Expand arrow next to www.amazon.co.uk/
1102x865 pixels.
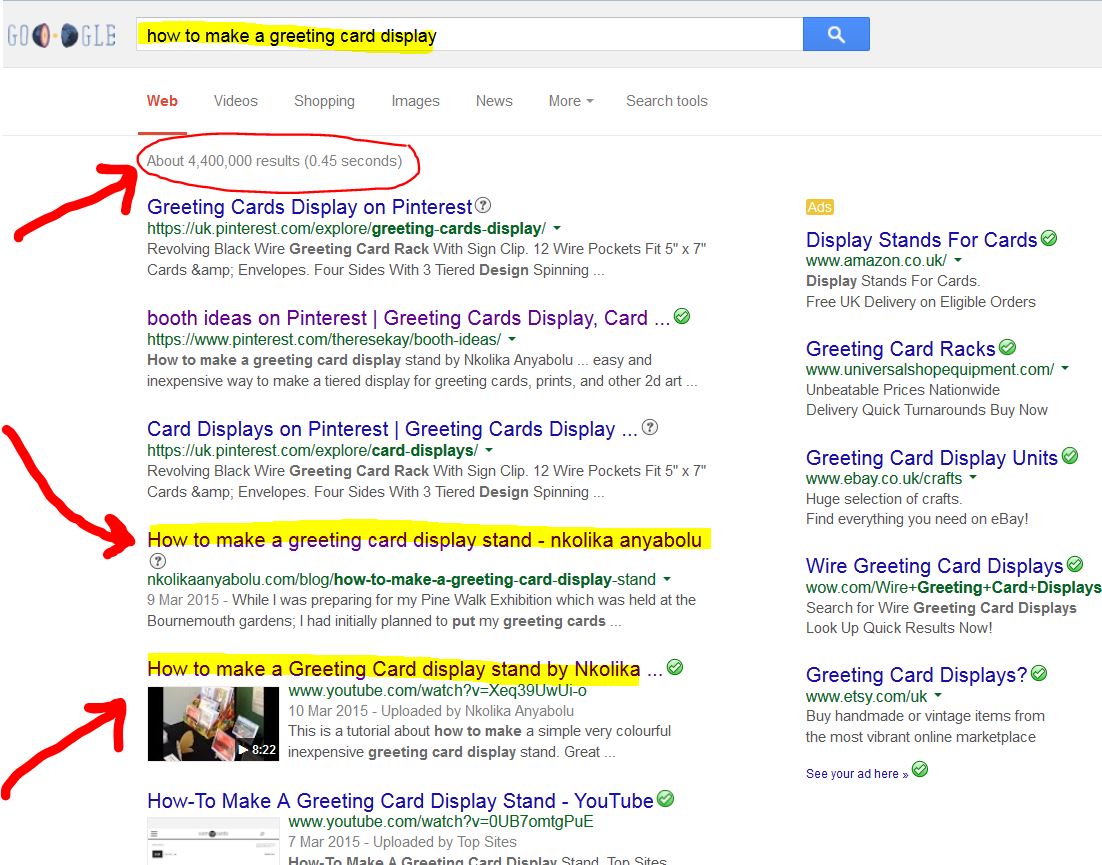[957, 260]
